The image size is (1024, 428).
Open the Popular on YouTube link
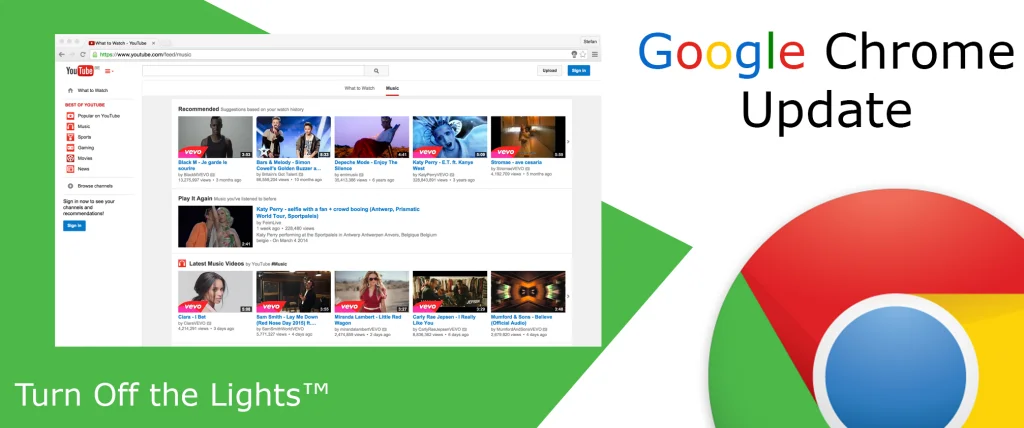(x=99, y=116)
